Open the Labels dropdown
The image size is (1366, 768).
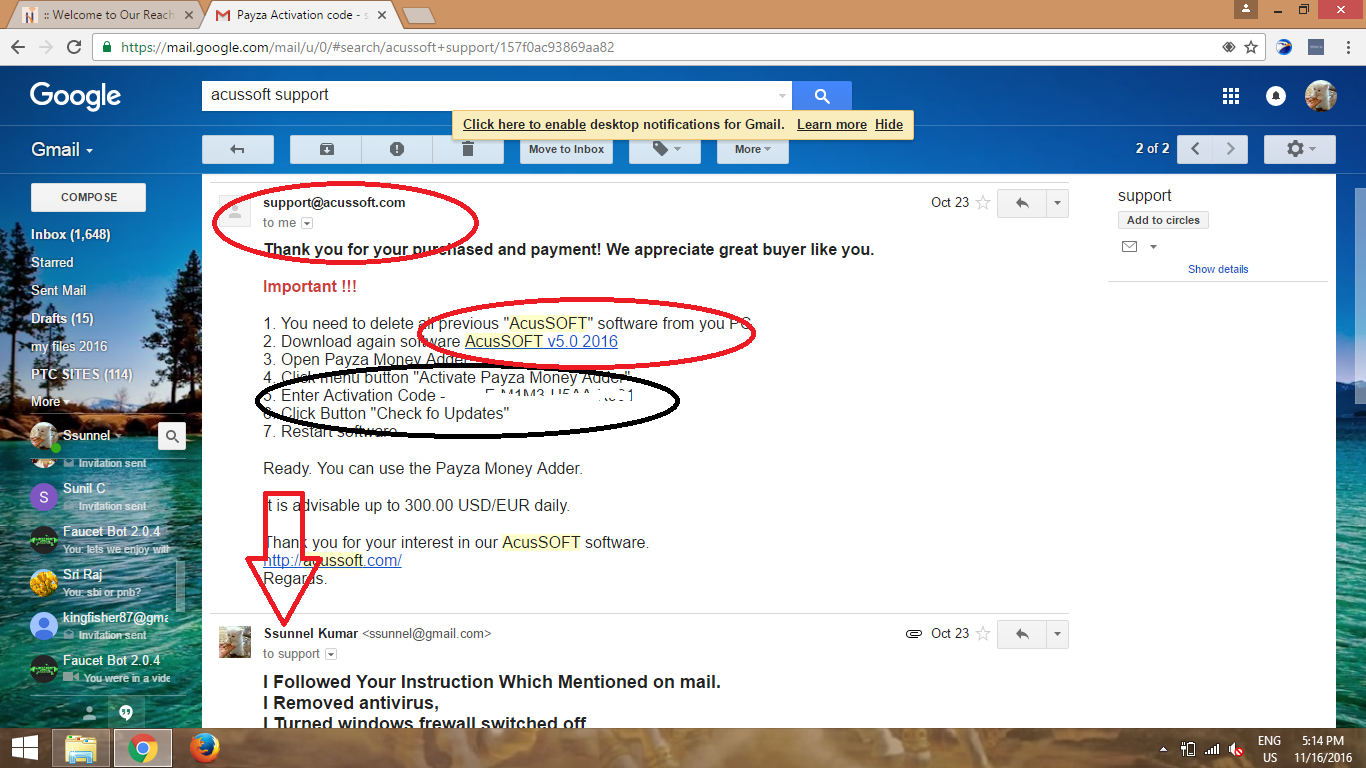coord(664,149)
